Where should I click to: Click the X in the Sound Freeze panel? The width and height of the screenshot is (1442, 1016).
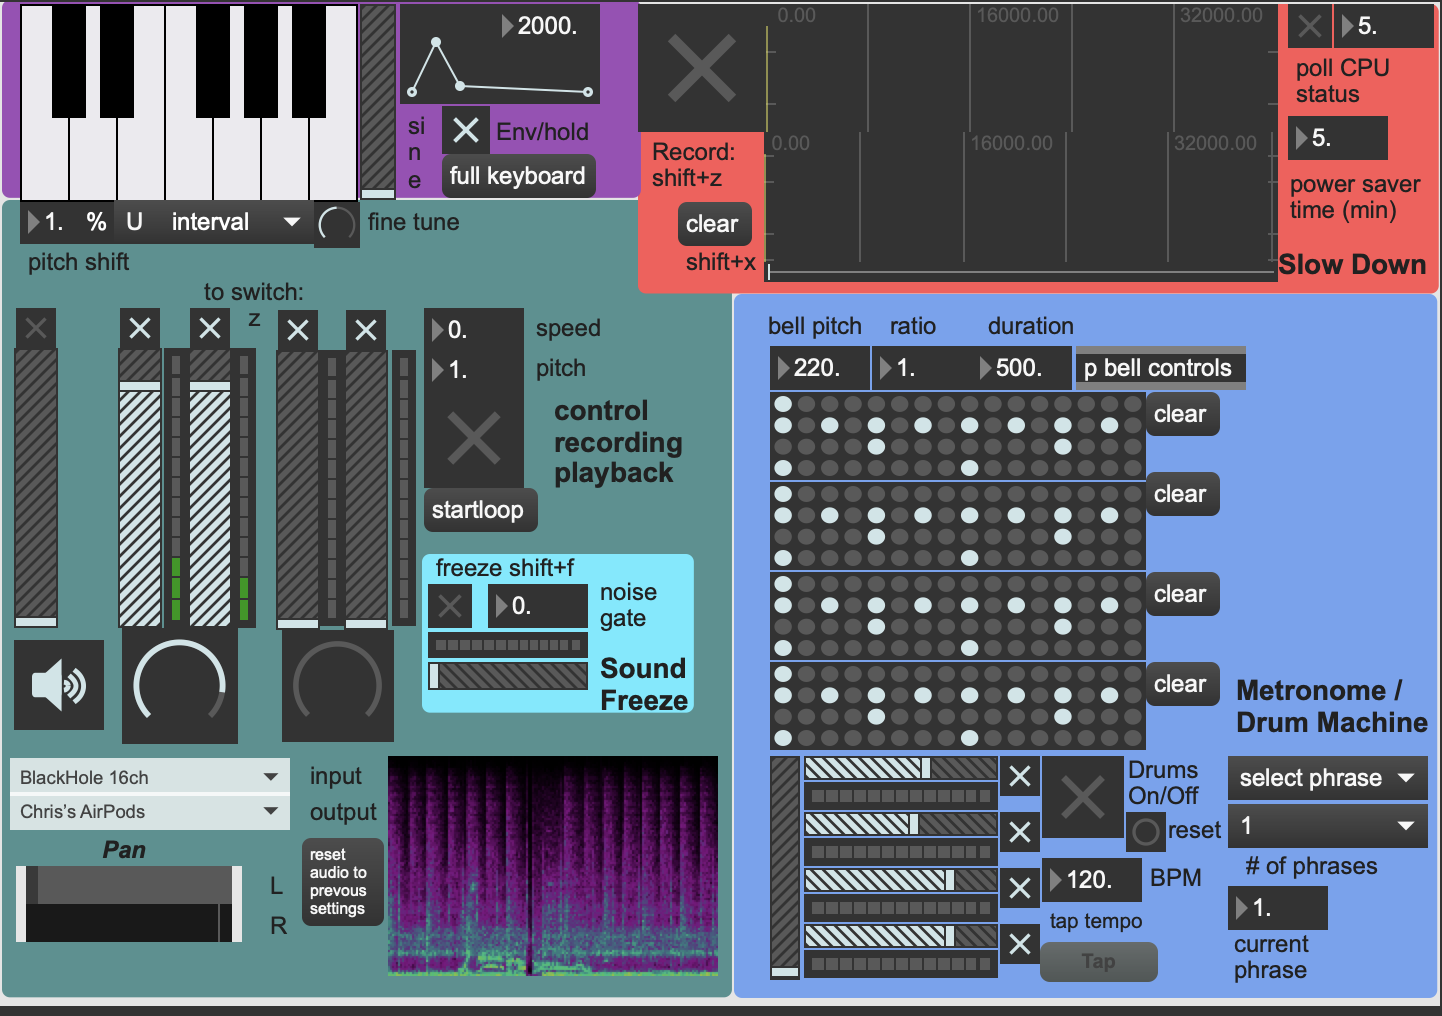(448, 606)
